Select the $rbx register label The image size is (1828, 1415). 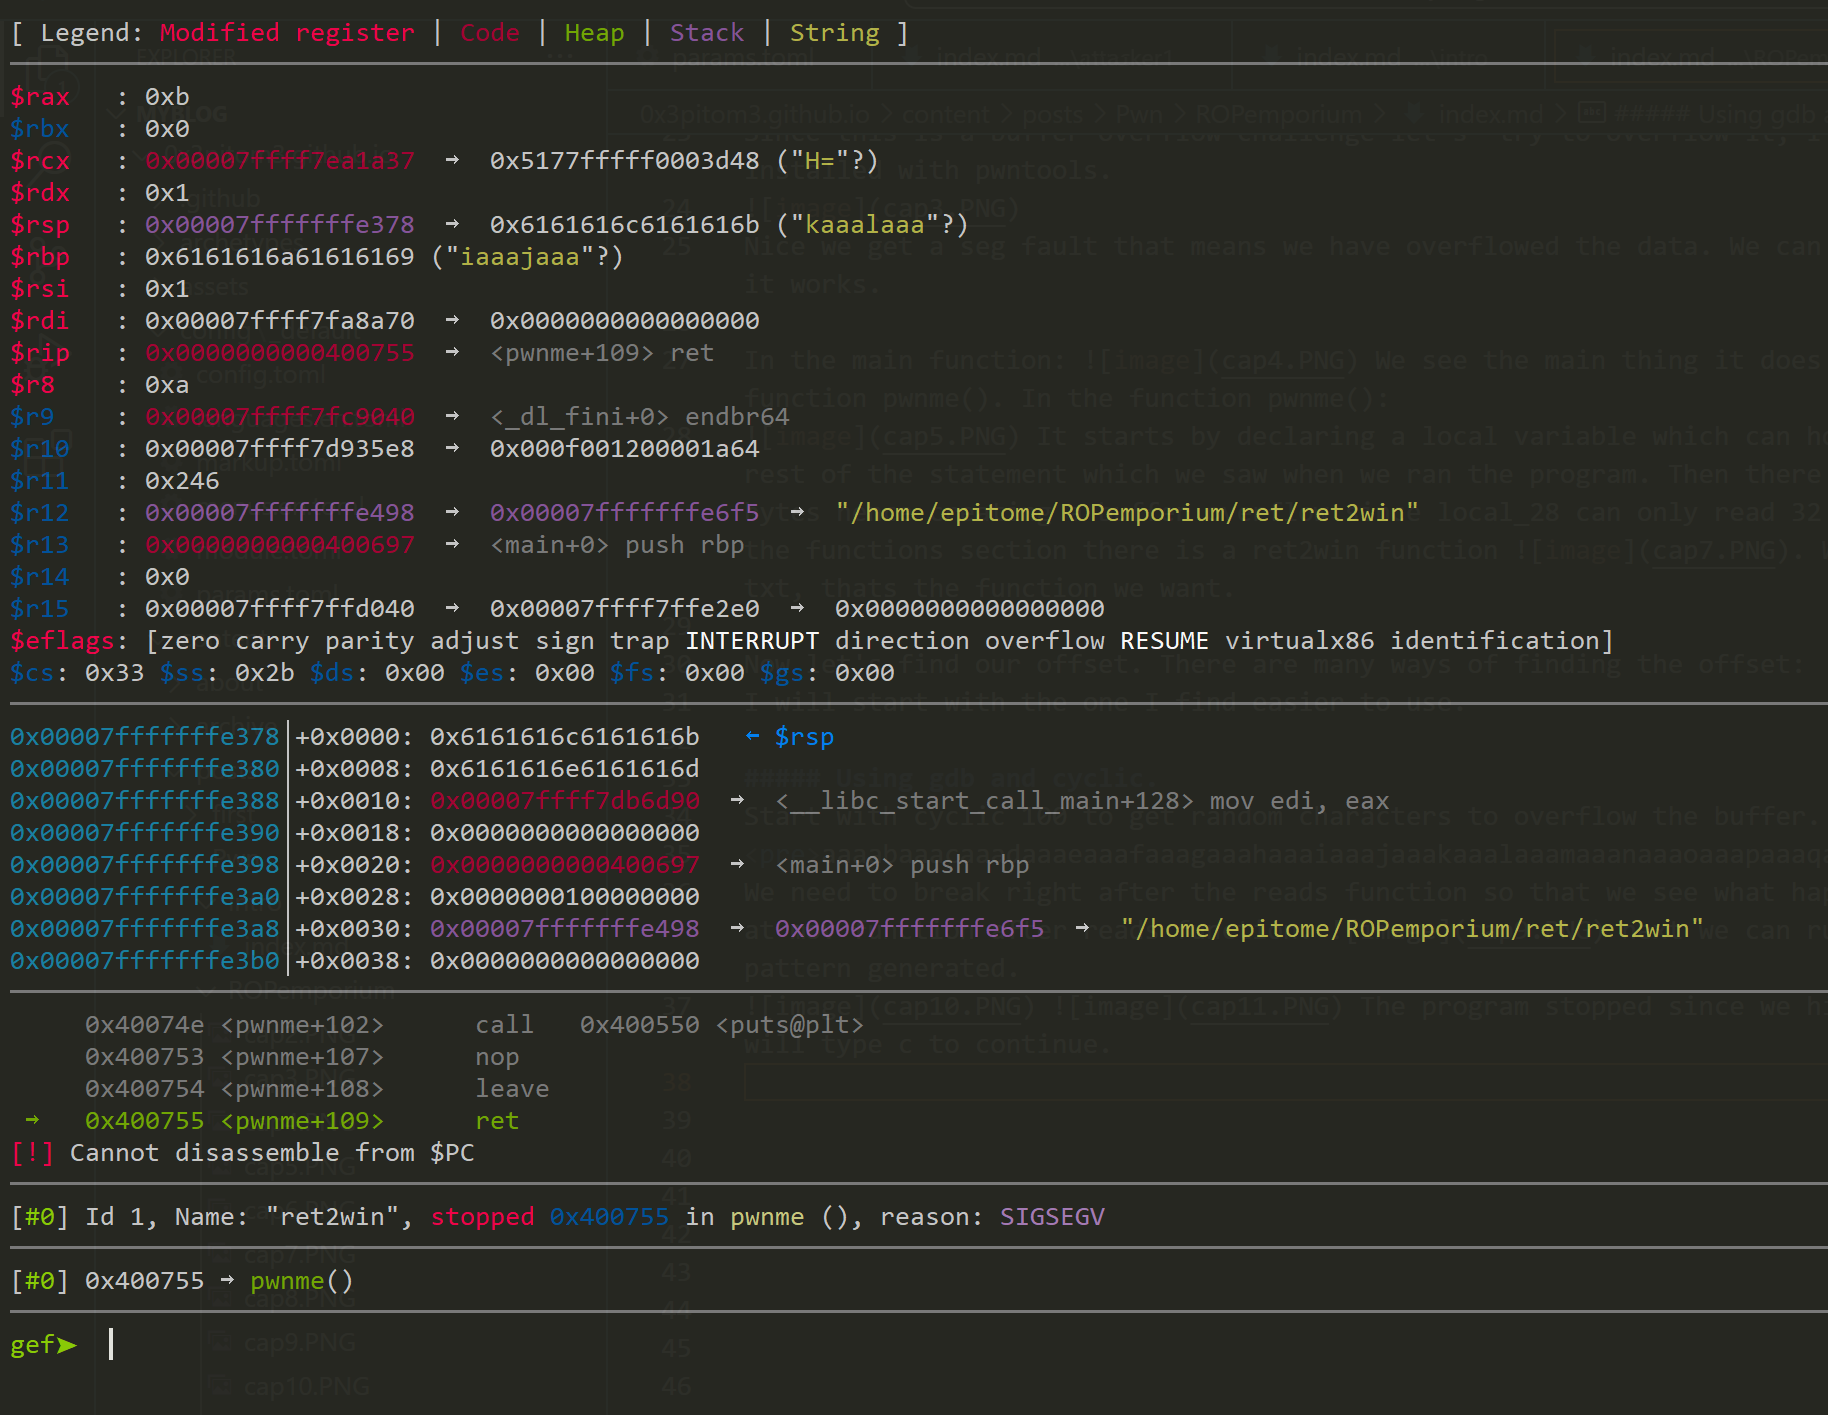point(40,129)
